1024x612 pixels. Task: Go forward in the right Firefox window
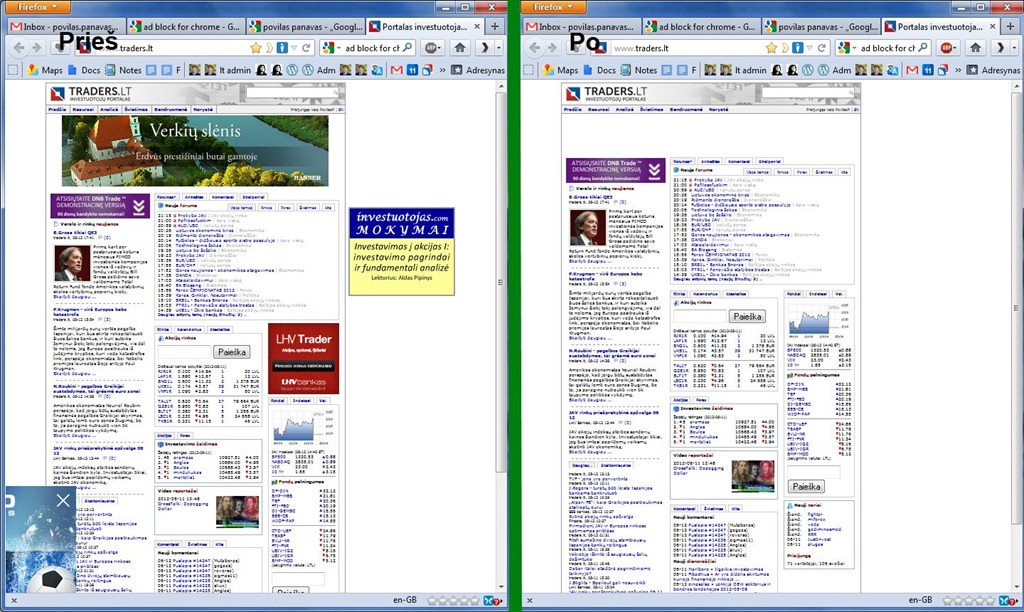552,48
